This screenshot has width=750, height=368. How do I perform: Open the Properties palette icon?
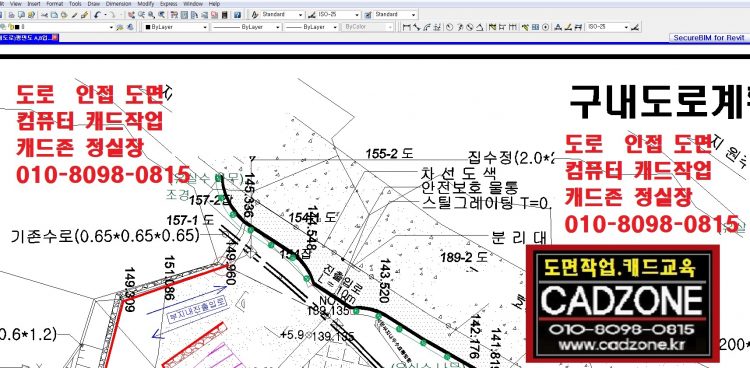tap(174, 15)
